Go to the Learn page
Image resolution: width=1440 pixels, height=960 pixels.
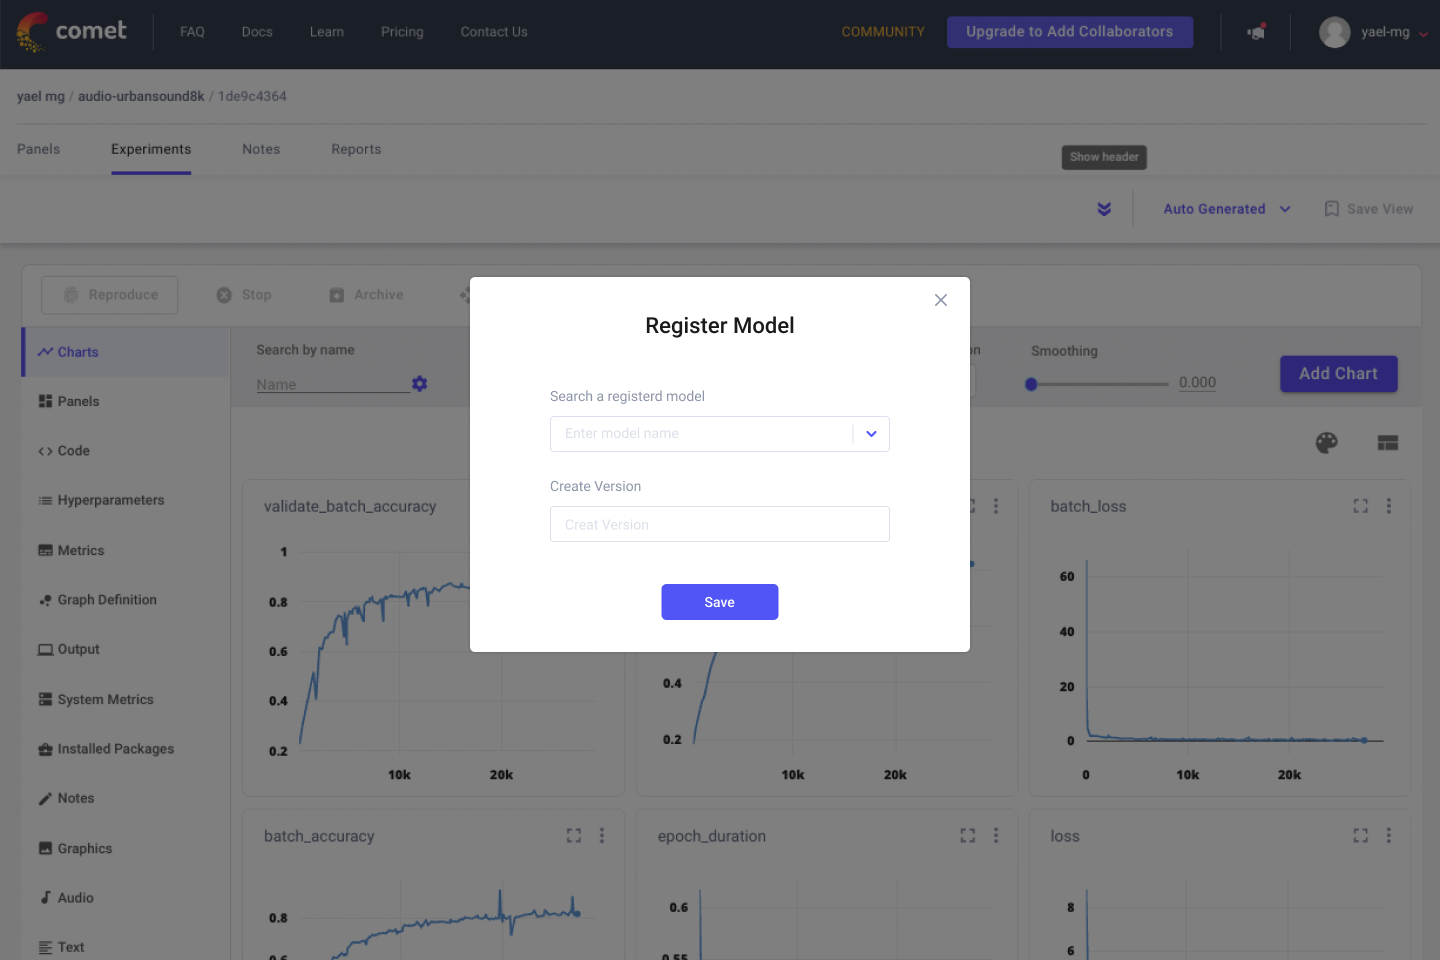point(327,32)
